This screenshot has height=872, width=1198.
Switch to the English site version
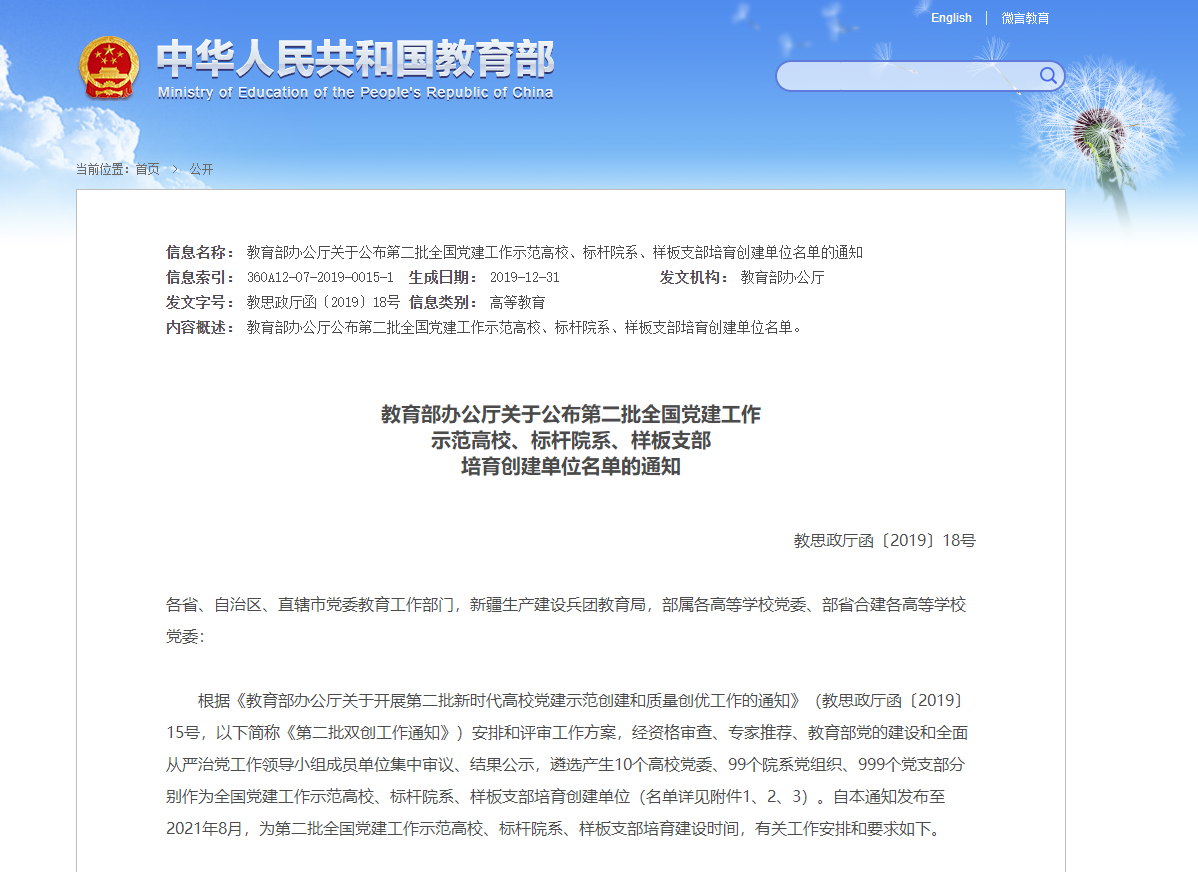pos(951,18)
